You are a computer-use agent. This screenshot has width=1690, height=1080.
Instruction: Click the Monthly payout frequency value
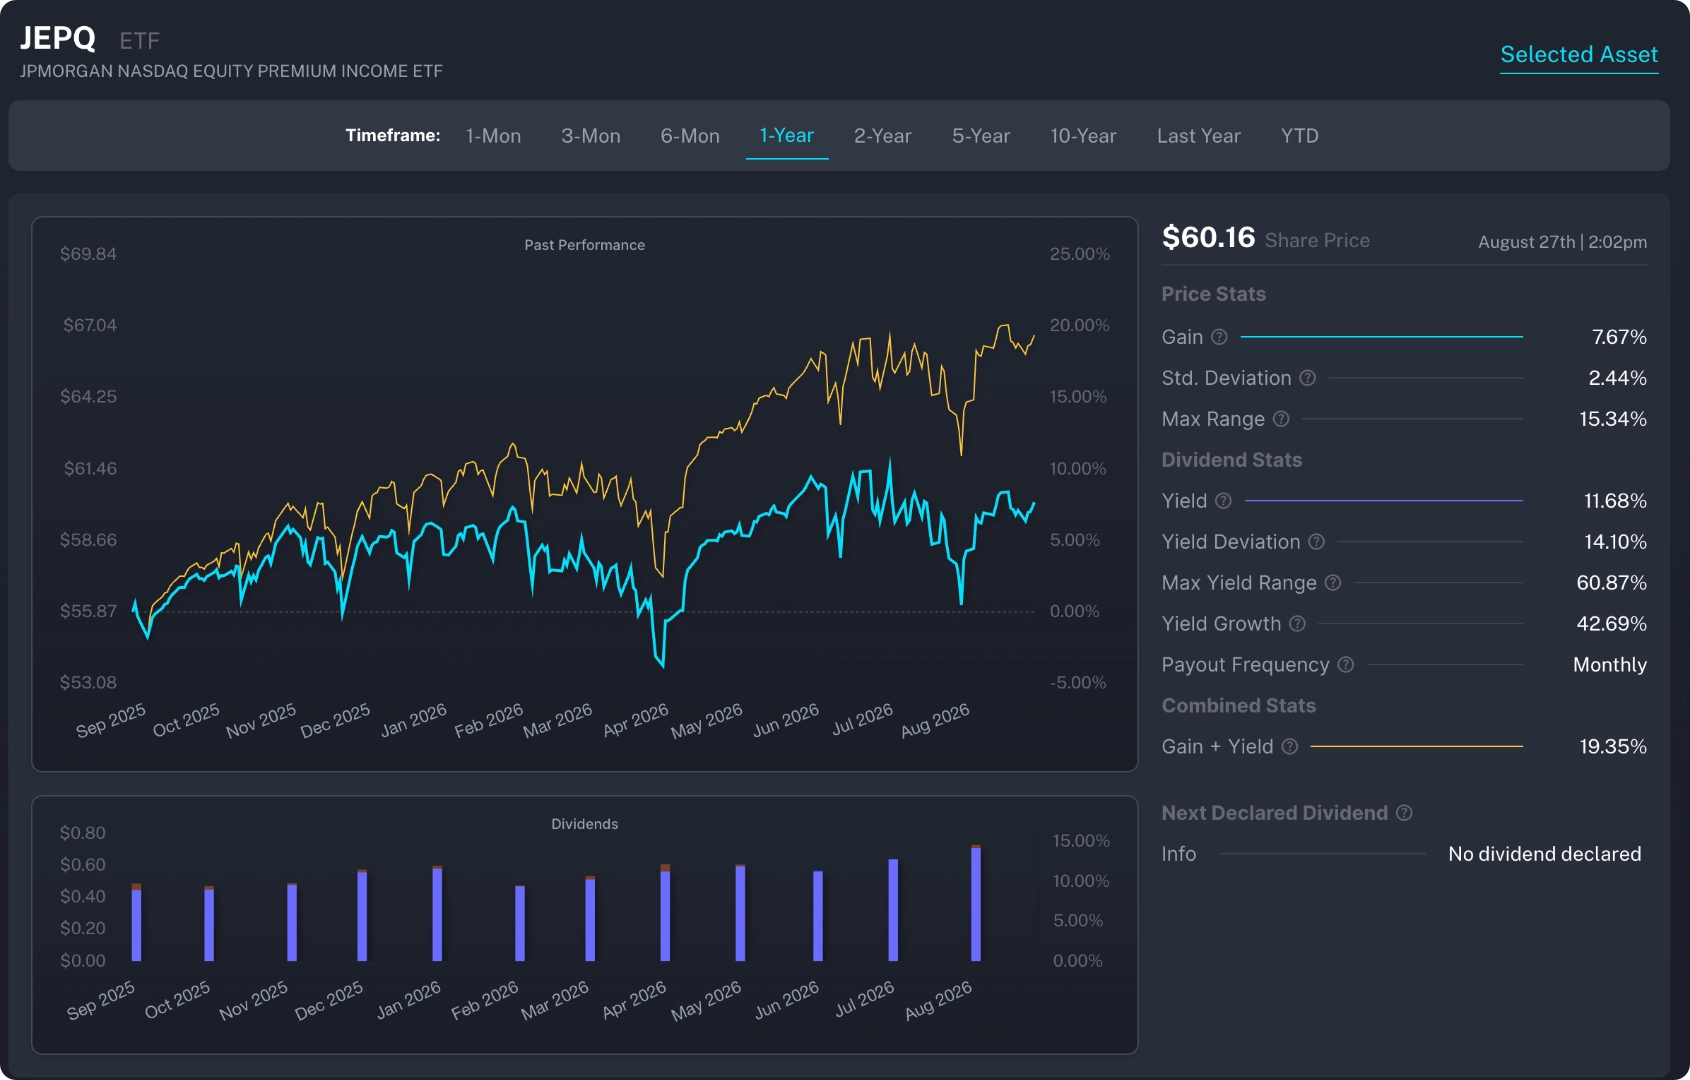(x=1609, y=665)
